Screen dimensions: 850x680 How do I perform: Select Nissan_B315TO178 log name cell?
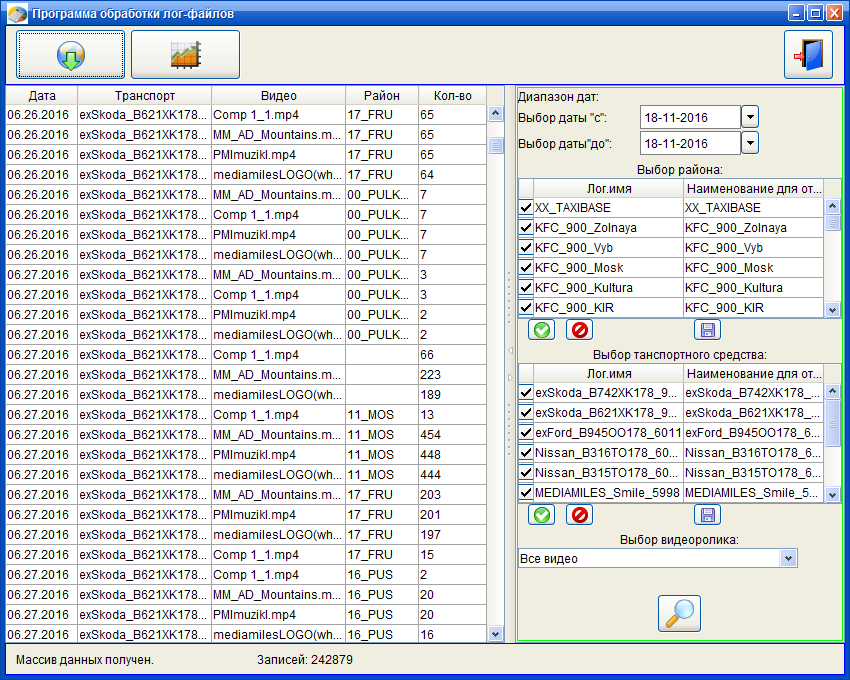[x=608, y=473]
